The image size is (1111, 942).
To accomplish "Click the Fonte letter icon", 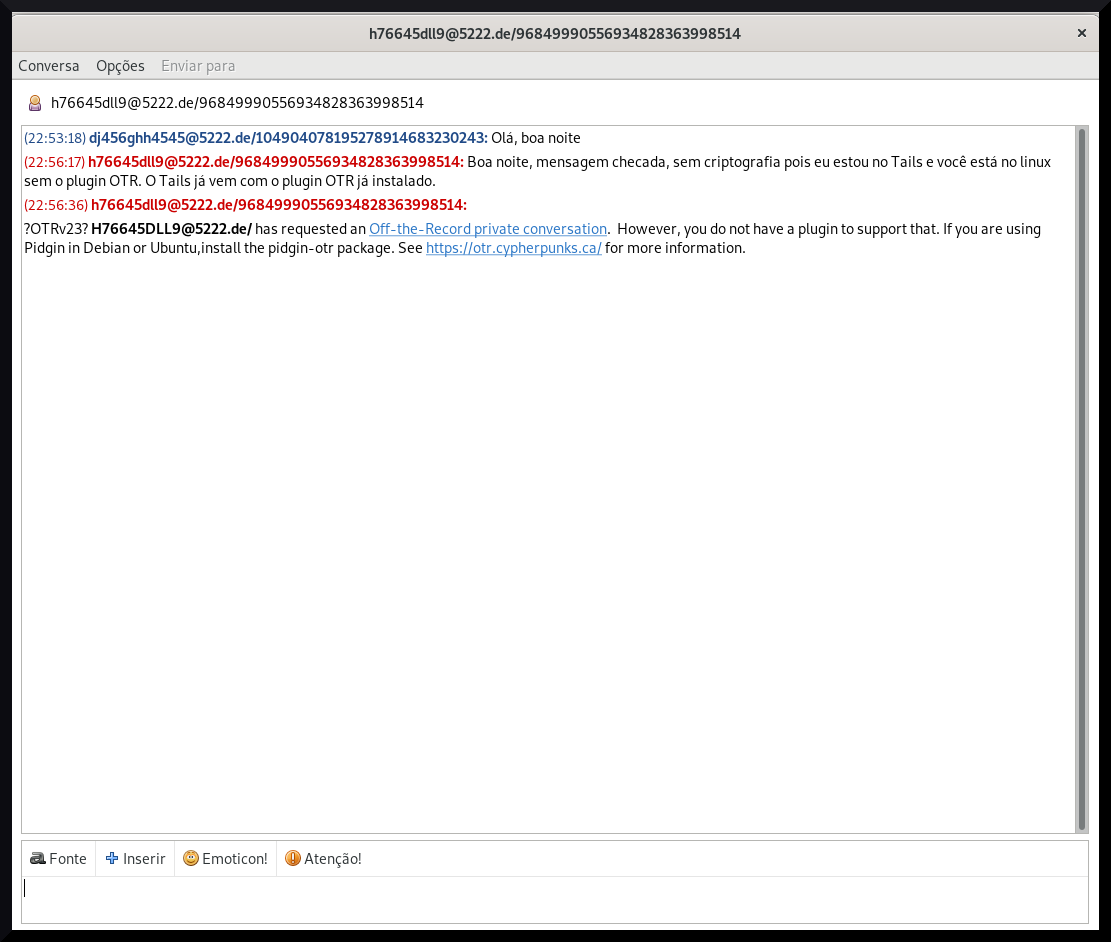I will (38, 858).
